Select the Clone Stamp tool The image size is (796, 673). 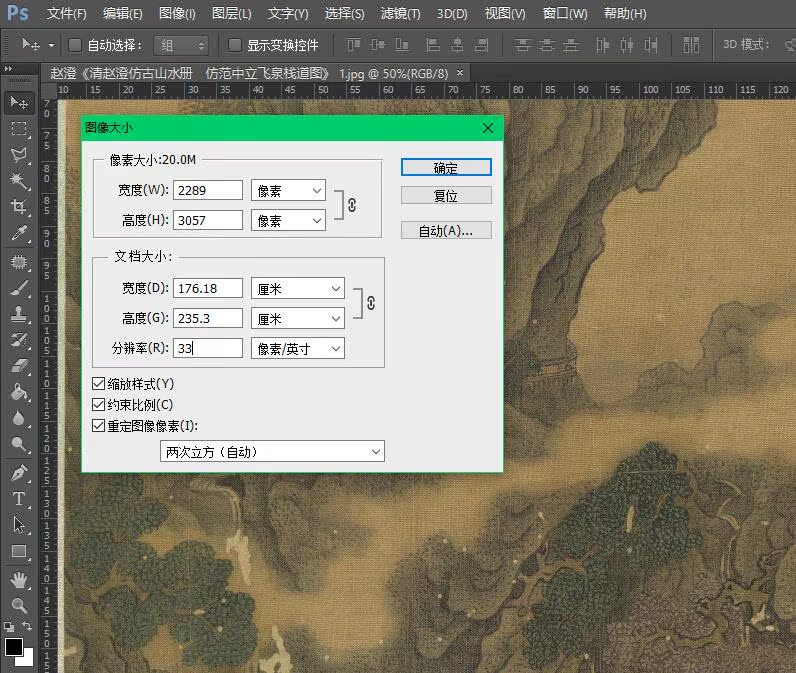[19, 314]
